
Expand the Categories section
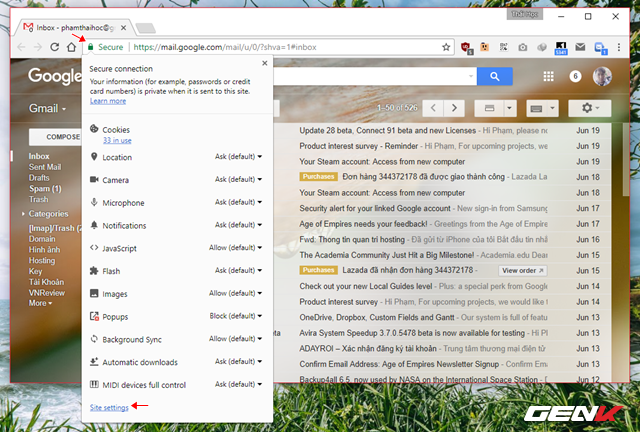pos(45,214)
